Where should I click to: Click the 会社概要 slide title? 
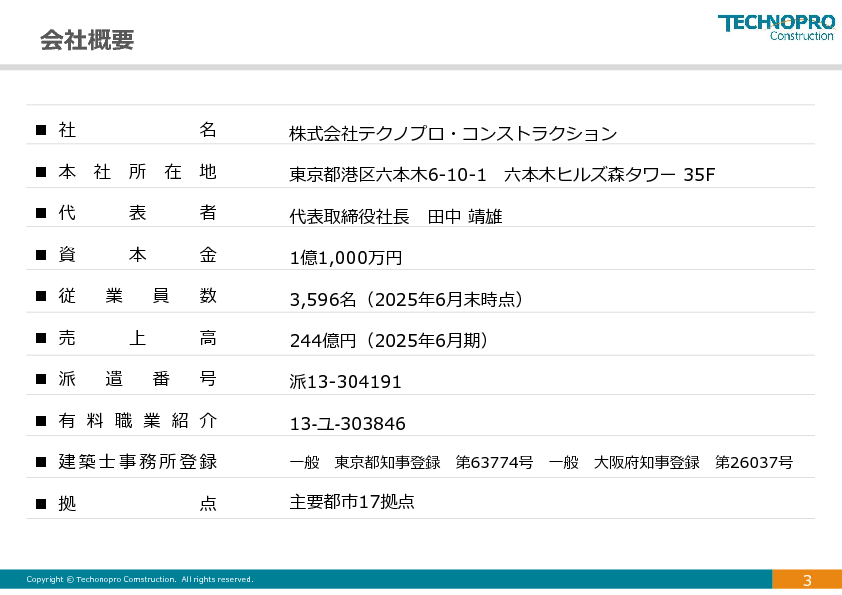tap(87, 40)
